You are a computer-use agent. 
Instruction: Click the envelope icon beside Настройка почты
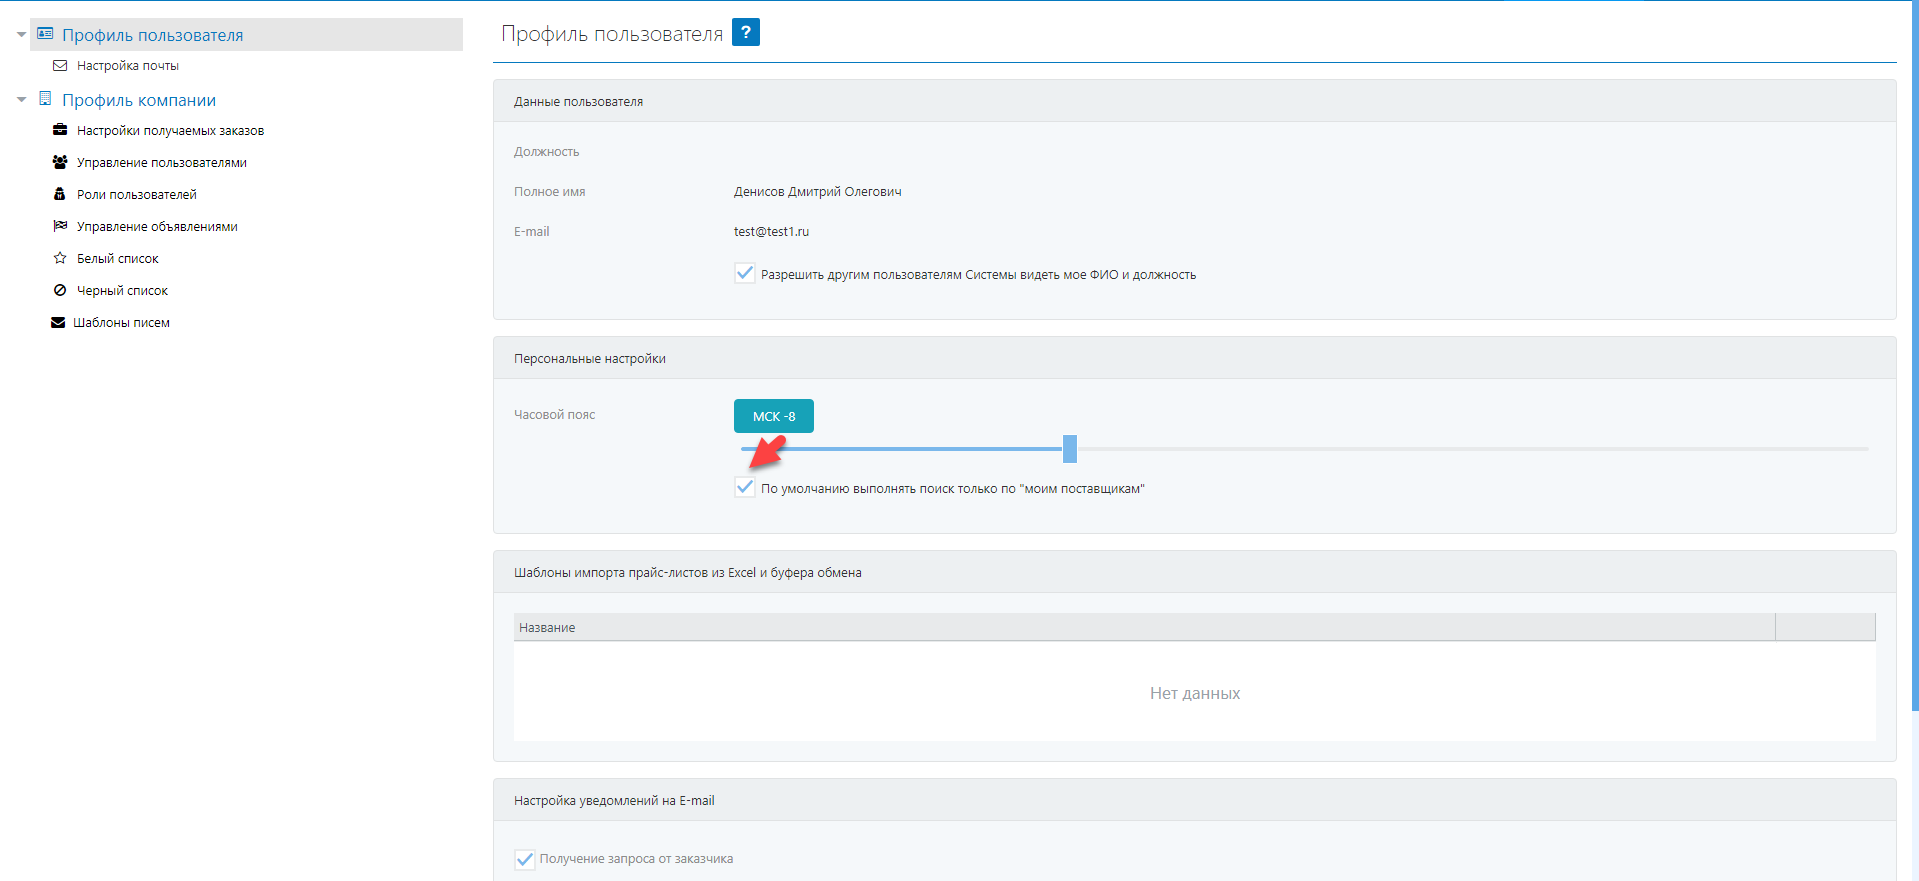coord(60,66)
